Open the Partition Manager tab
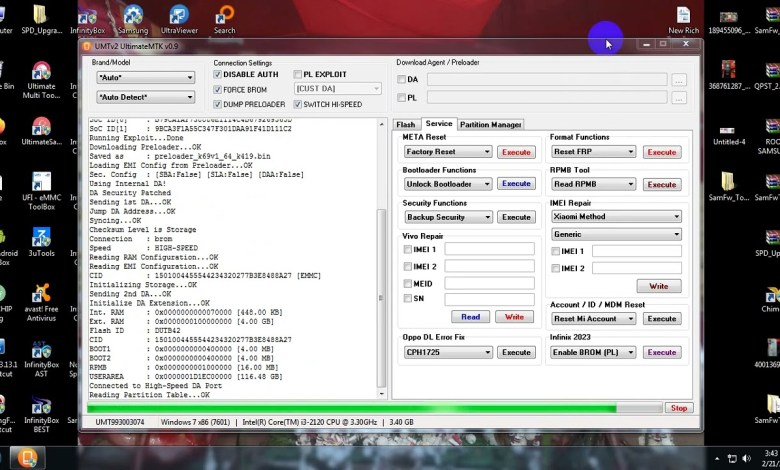 coord(490,124)
